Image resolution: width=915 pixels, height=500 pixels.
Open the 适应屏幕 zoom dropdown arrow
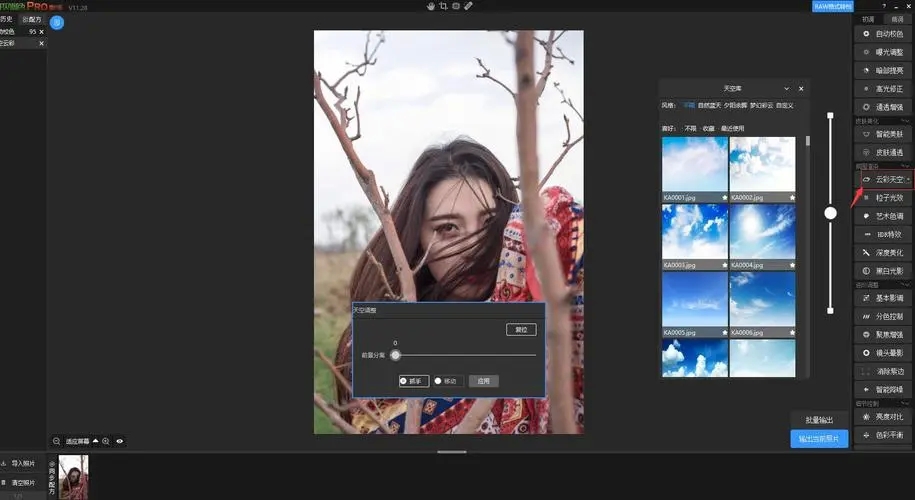pos(96,441)
